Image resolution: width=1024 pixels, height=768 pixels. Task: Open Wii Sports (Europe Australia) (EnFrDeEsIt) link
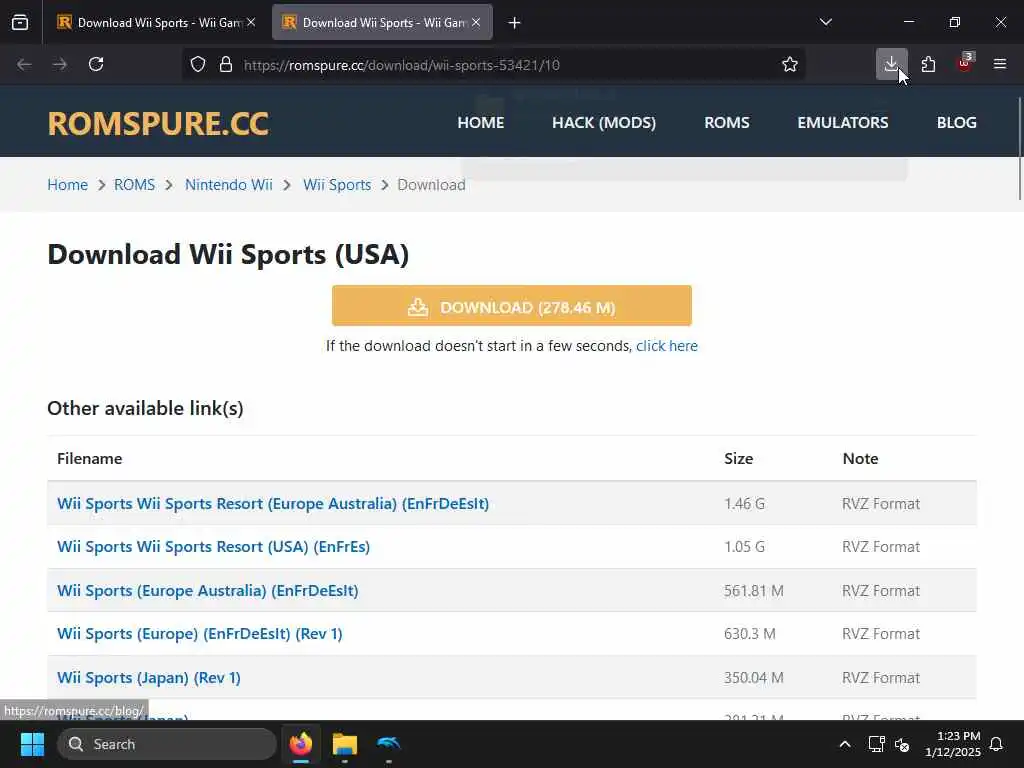click(x=208, y=590)
